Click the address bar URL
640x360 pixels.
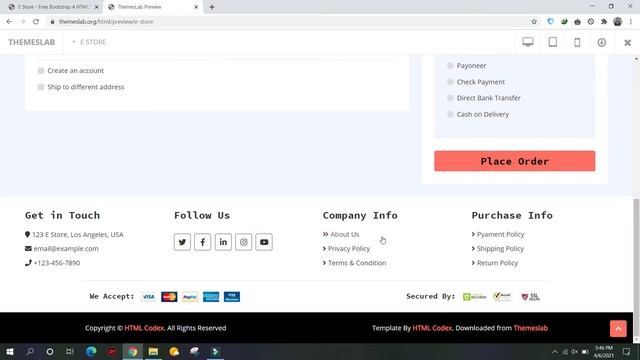click(106, 22)
